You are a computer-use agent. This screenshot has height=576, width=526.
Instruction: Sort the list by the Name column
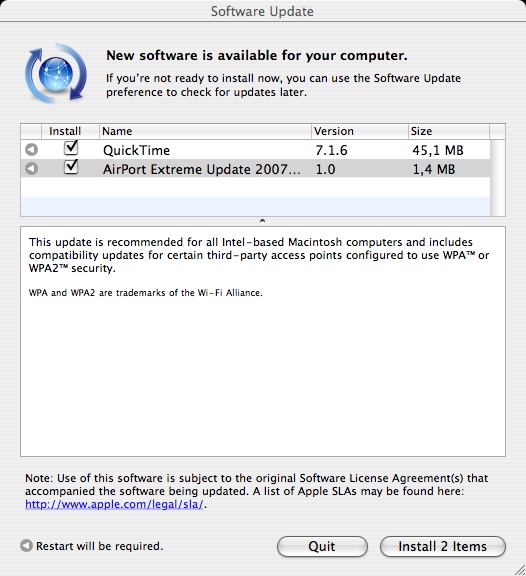click(x=205, y=131)
